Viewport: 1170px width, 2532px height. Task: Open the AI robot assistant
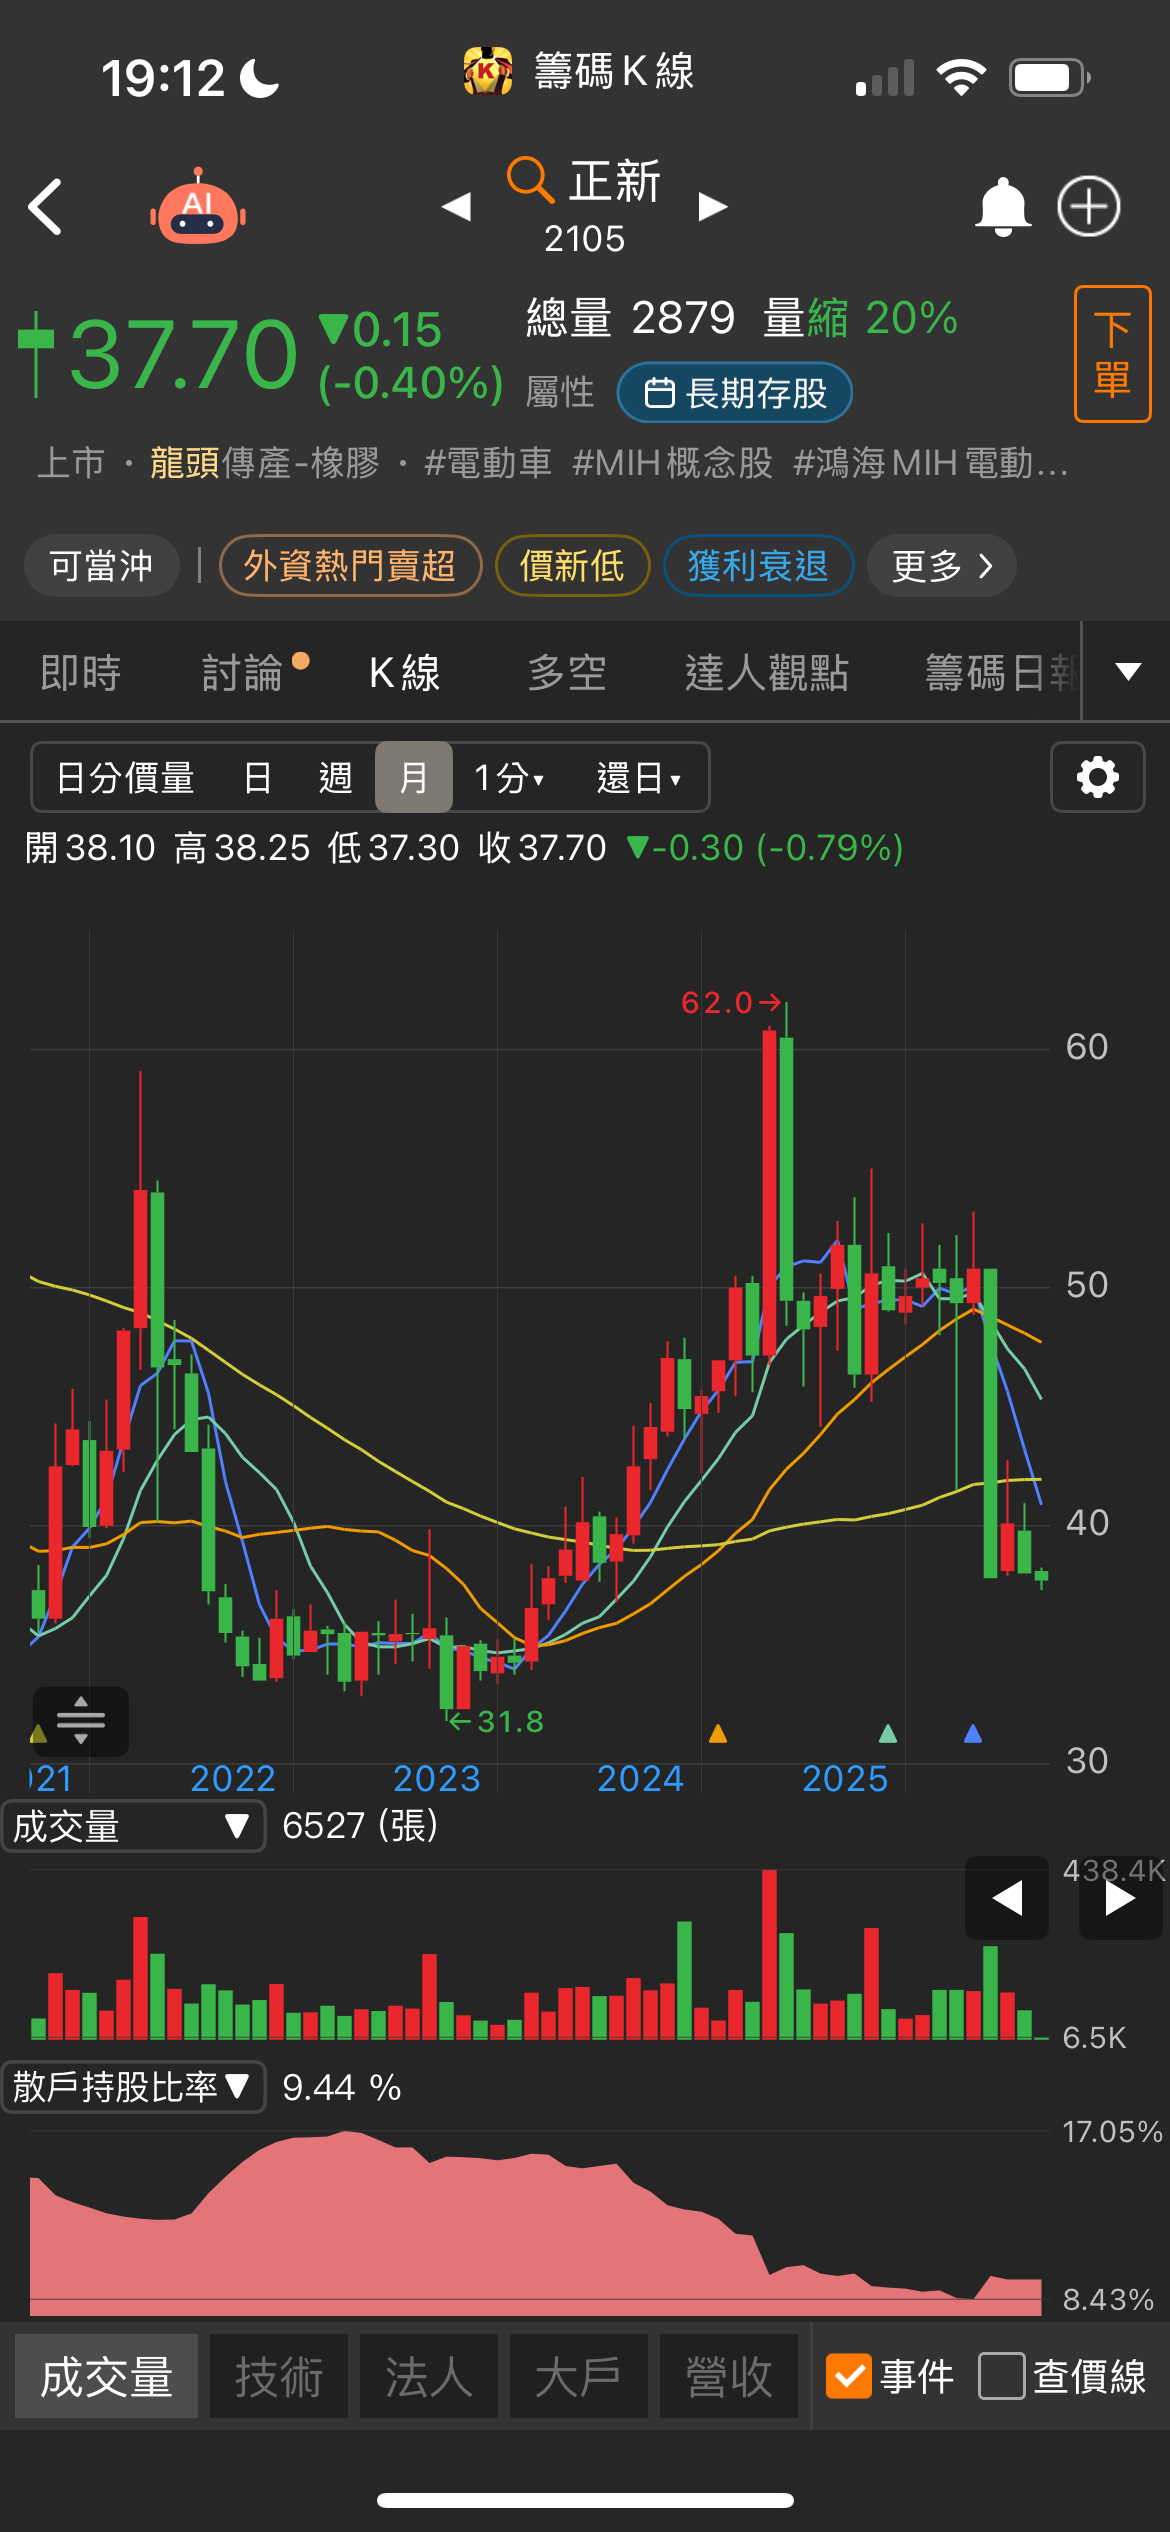point(198,207)
